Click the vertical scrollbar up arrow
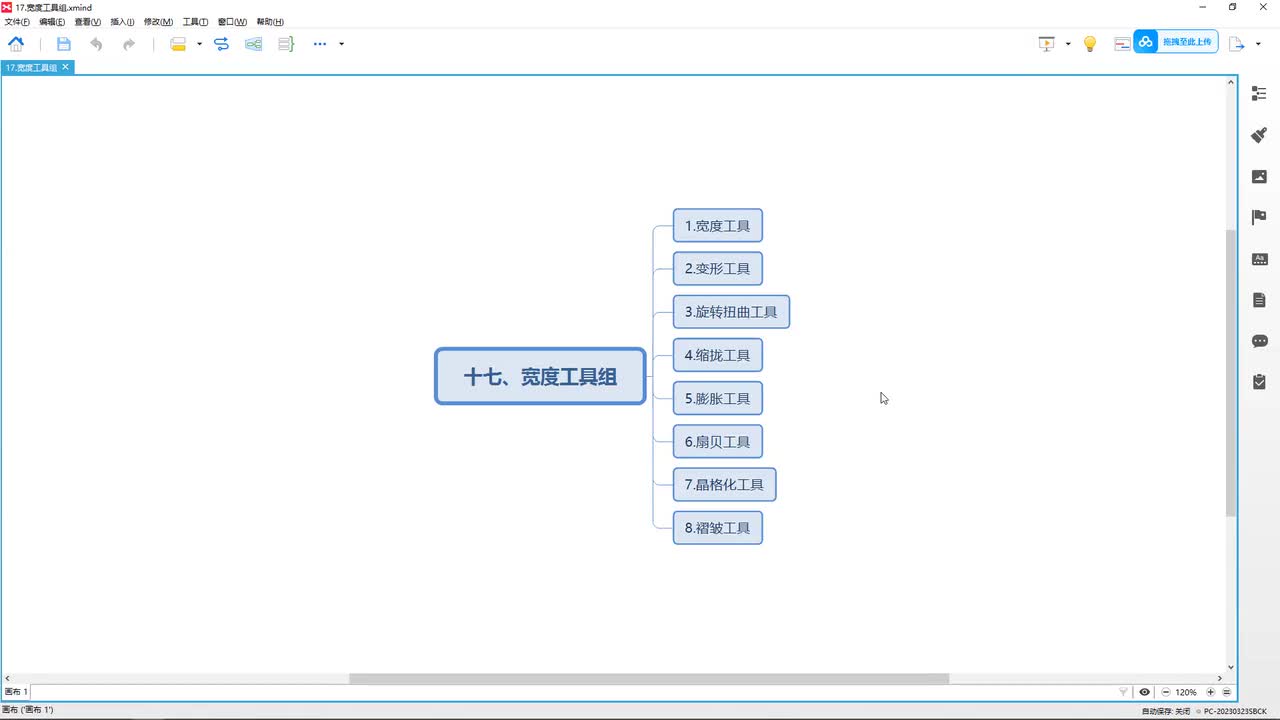 pyautogui.click(x=1231, y=82)
